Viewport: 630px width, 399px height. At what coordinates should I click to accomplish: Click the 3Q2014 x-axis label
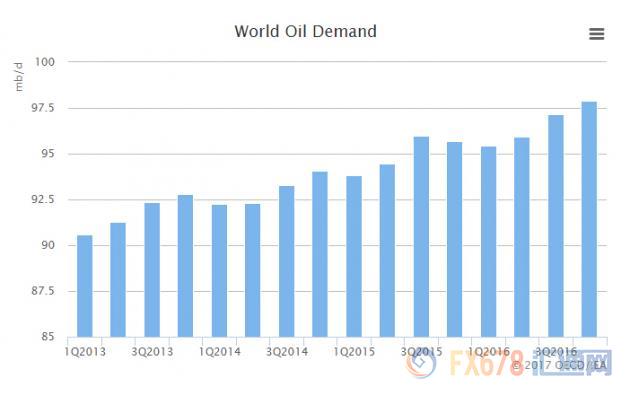click(287, 352)
